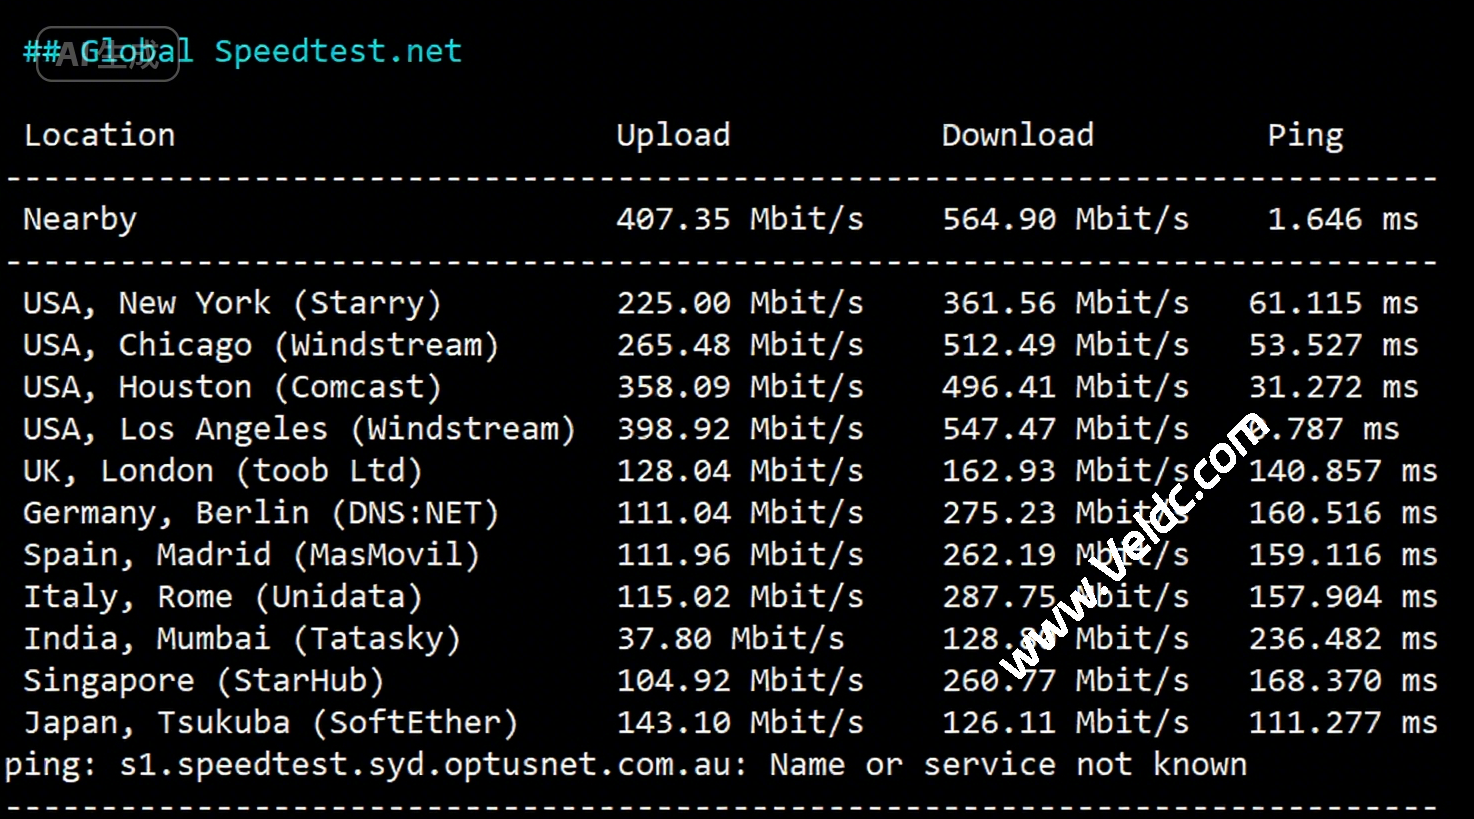Click the AI generated badge
Screen dimensions: 1474x819
tap(108, 54)
